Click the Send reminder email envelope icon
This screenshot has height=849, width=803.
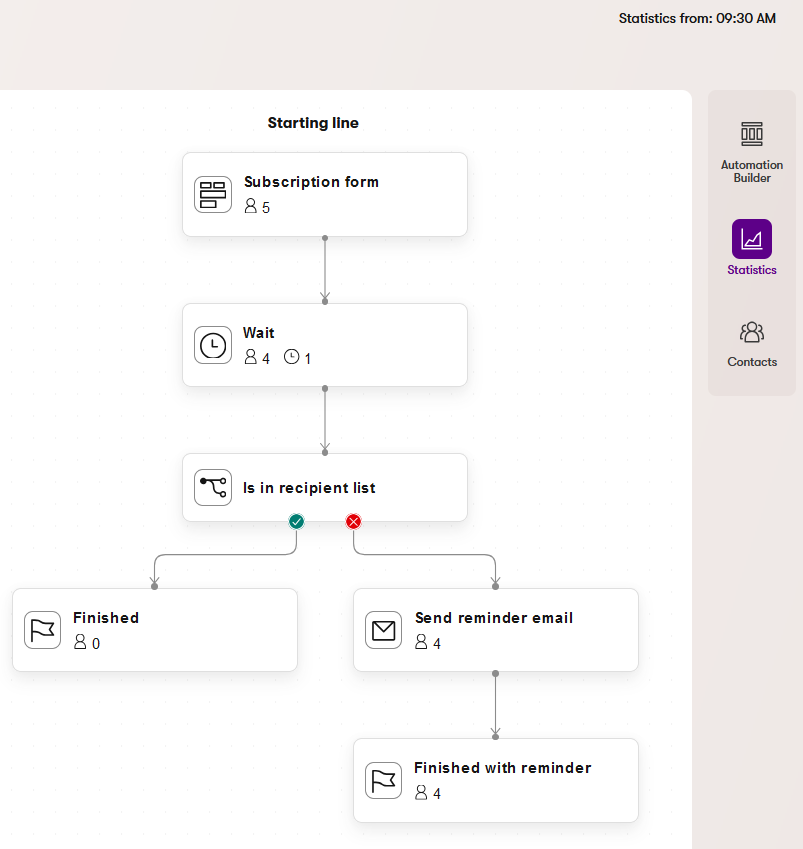(383, 630)
